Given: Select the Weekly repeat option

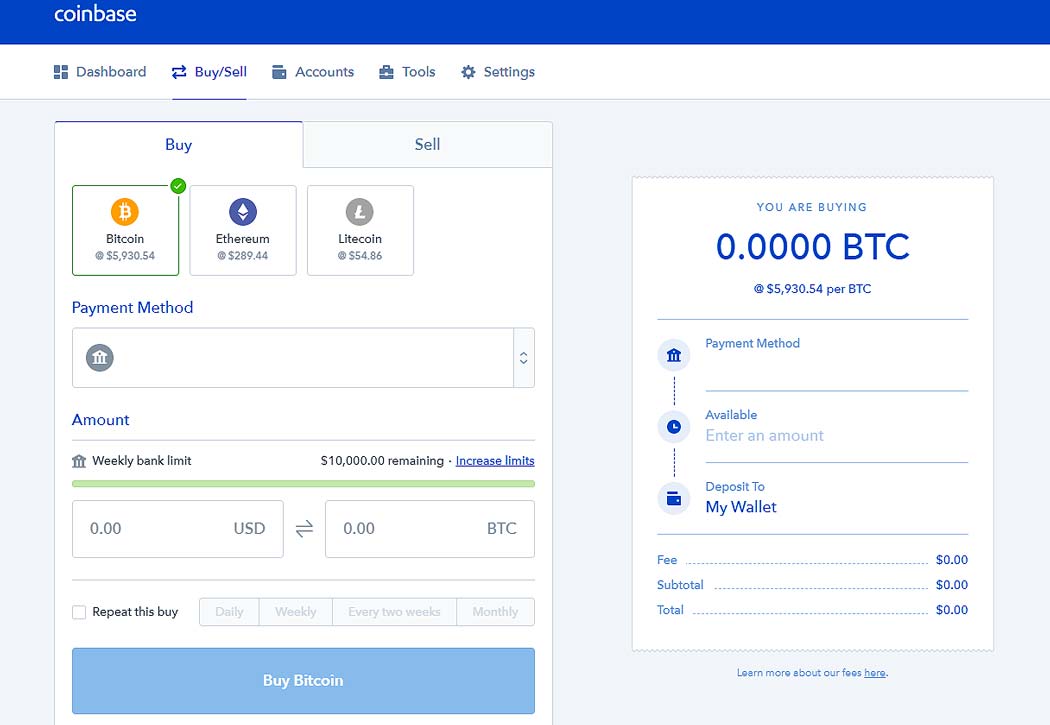Looking at the screenshot, I should coord(295,612).
